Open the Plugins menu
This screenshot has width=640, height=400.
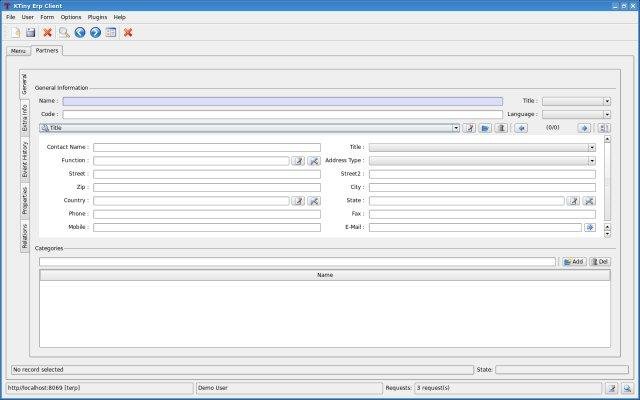point(97,17)
